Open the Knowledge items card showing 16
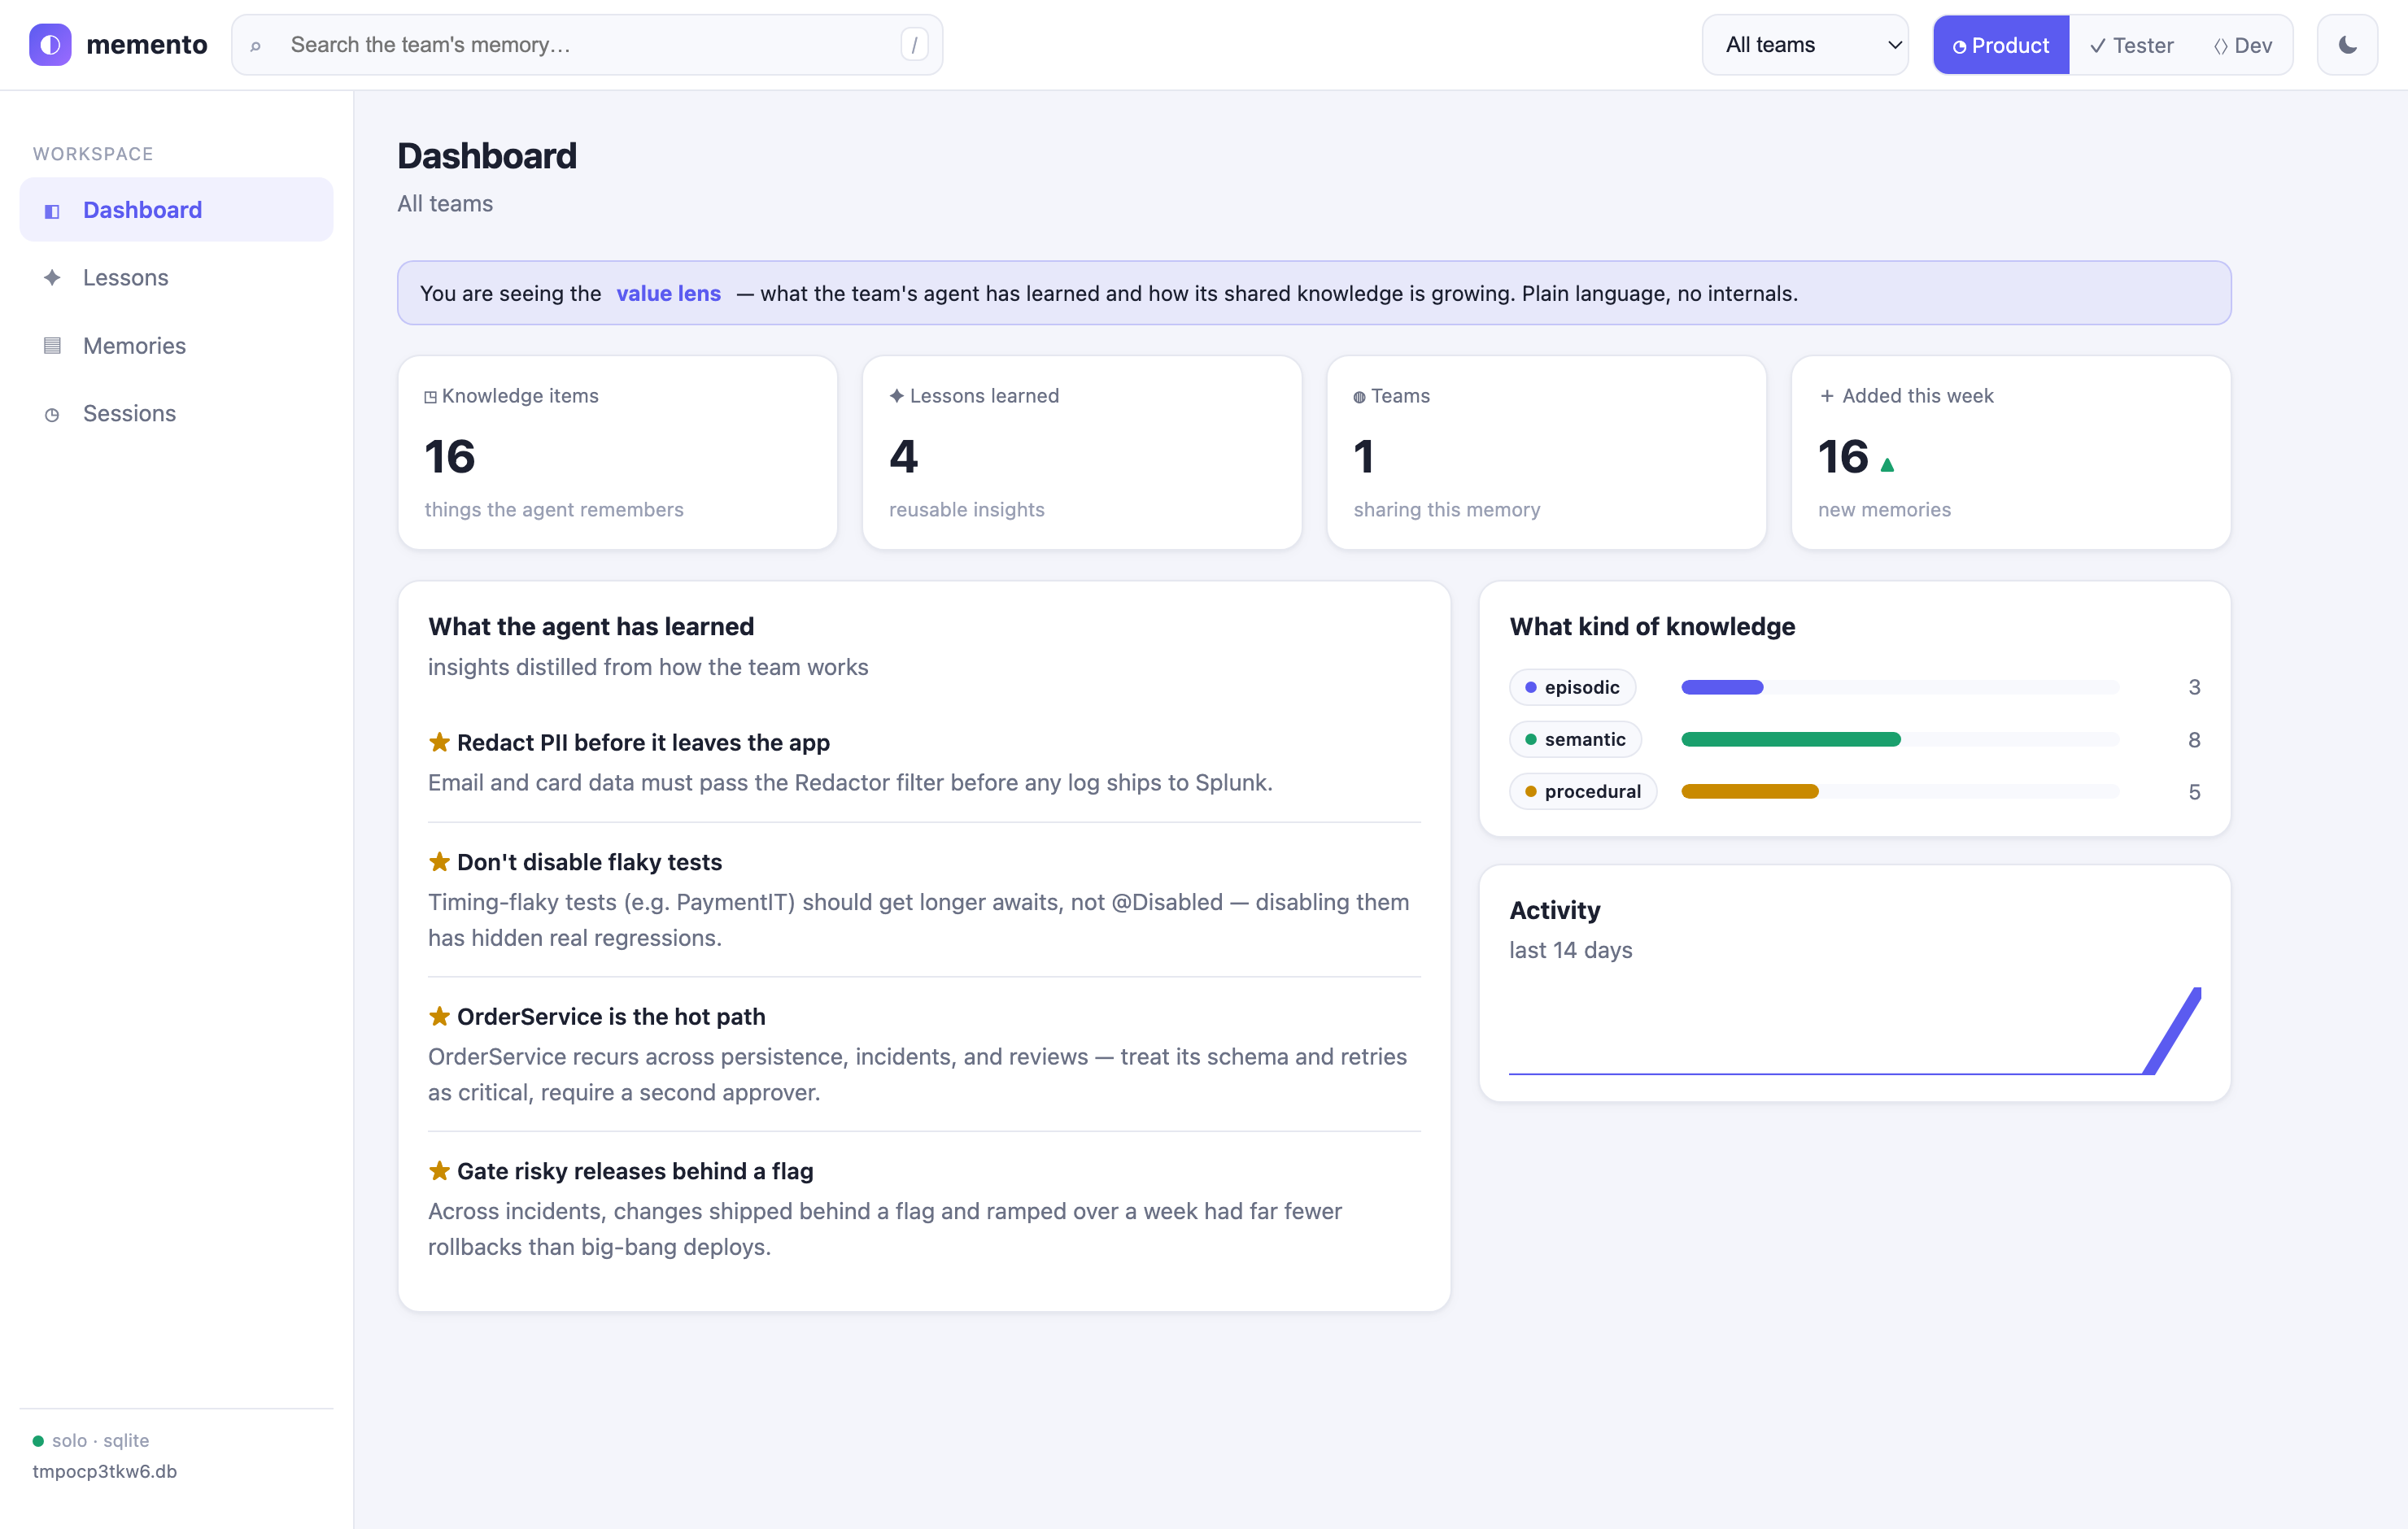This screenshot has width=2408, height=1529. [x=617, y=453]
